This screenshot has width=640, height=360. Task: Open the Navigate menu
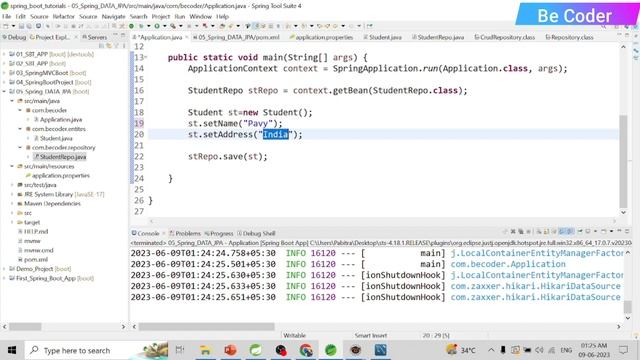[113, 16]
